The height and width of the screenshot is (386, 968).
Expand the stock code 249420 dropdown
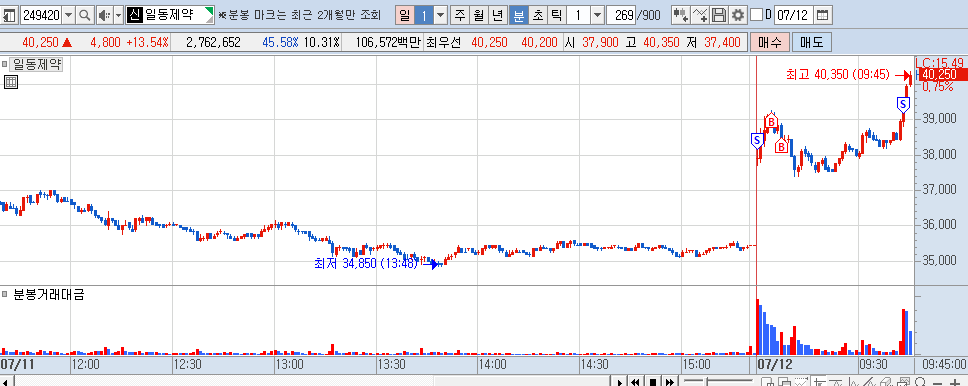click(x=69, y=15)
